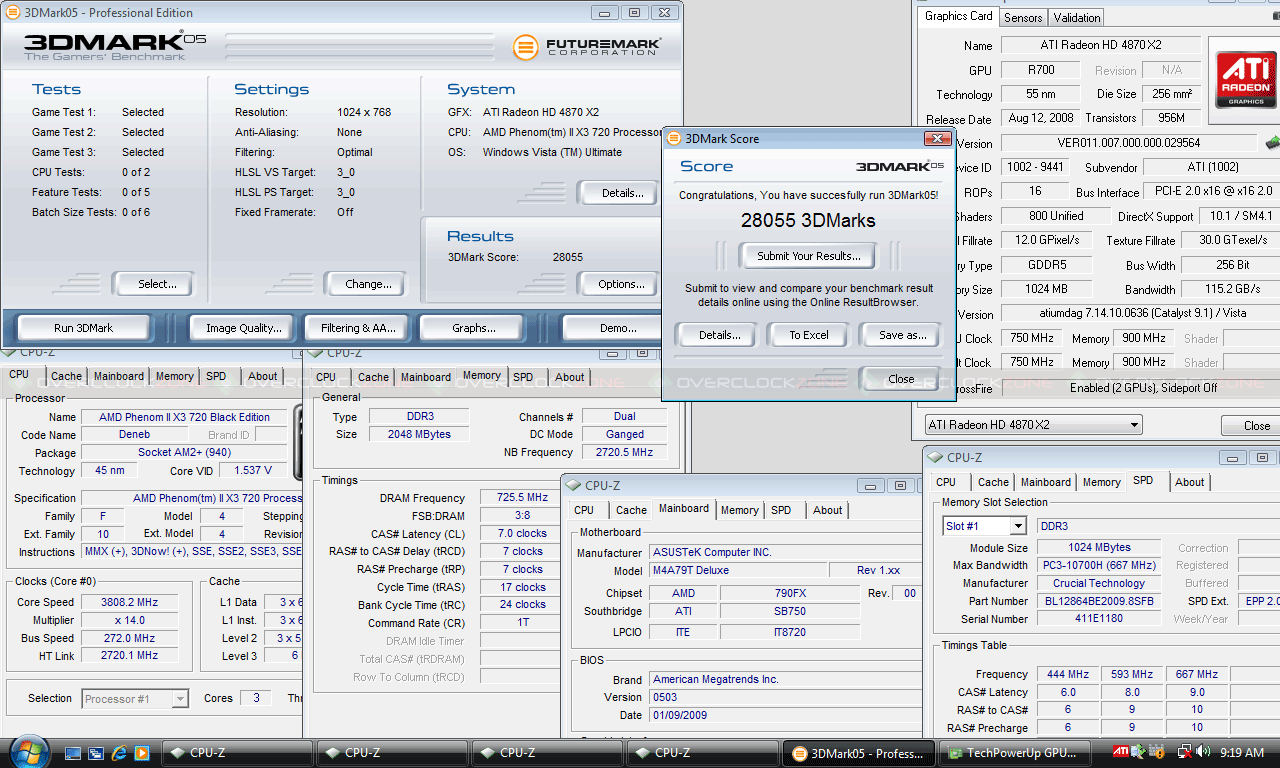Screen dimensions: 1280x768
Task: Click the Multiplier value x 14.0
Action: pos(129,620)
